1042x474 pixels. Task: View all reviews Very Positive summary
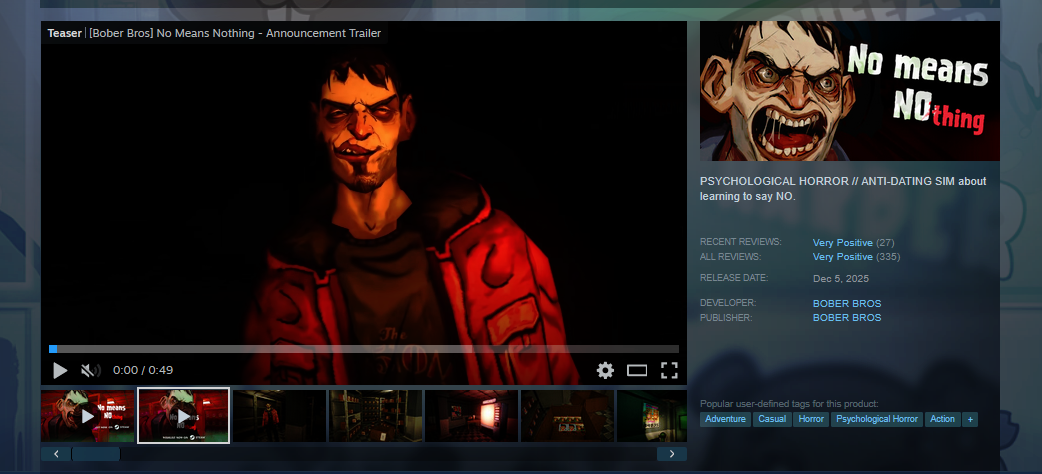[x=842, y=257]
